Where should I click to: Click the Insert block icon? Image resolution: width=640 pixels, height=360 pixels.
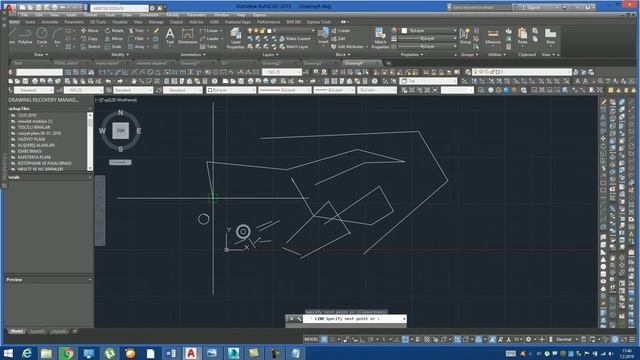tap(323, 36)
